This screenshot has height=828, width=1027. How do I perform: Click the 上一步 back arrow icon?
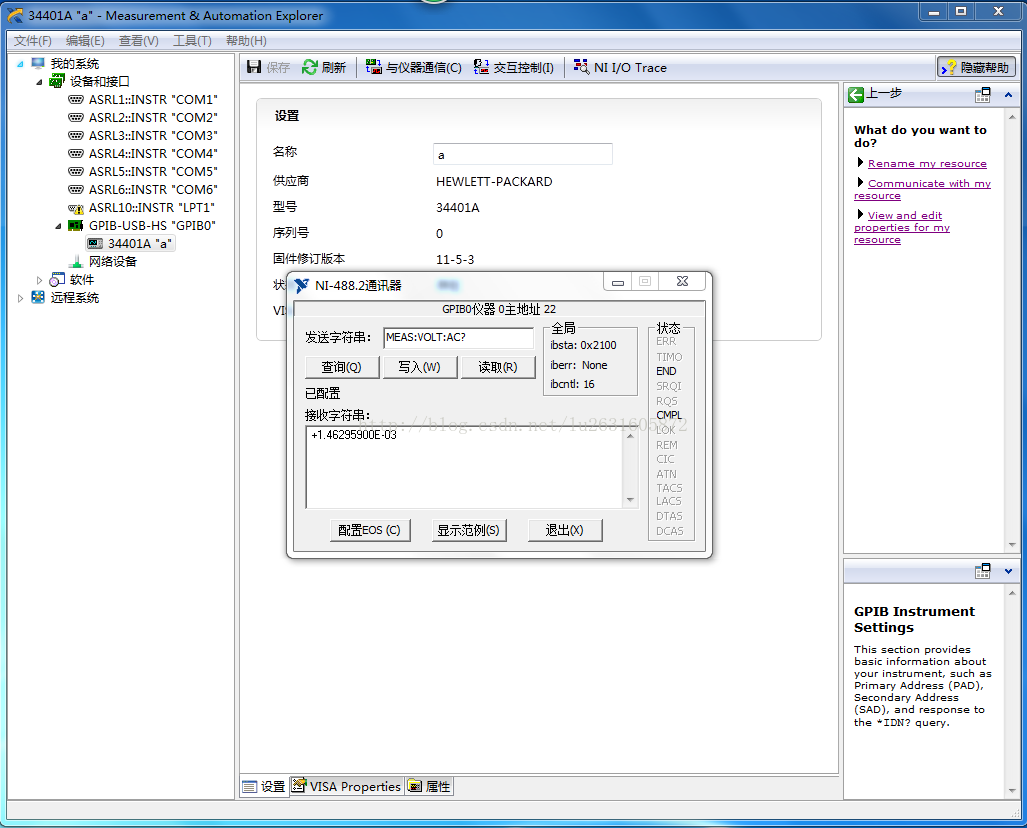tap(855, 95)
